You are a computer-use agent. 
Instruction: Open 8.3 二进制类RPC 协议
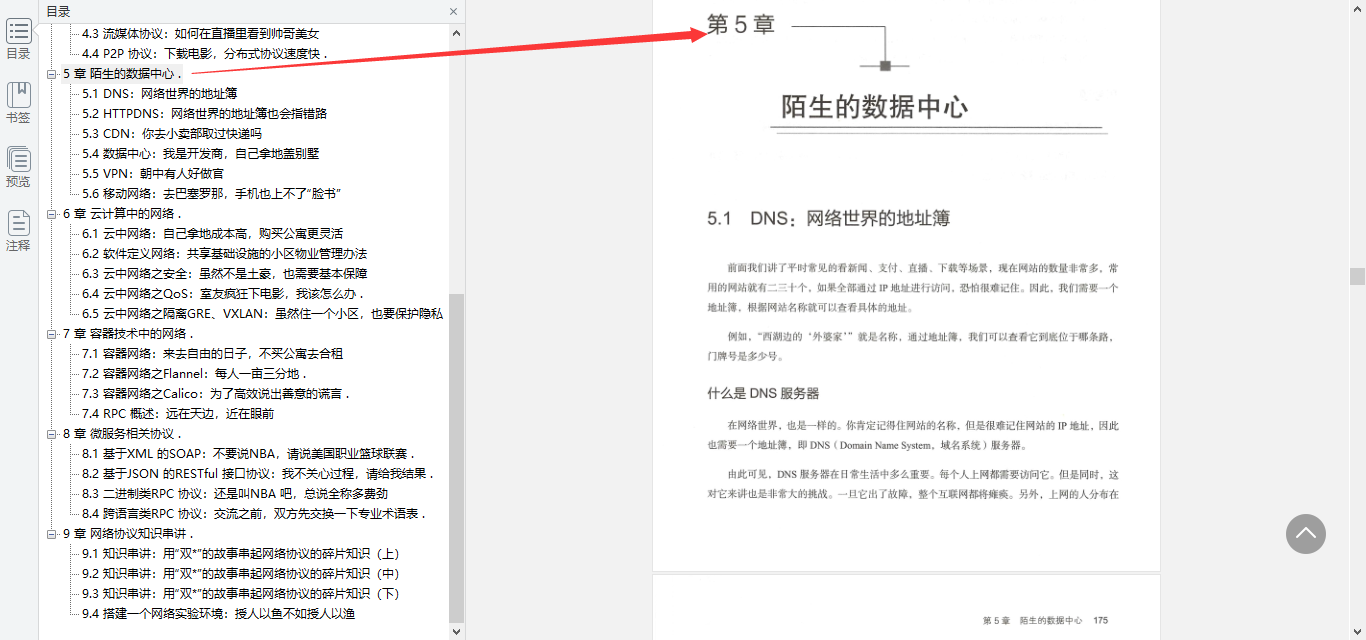pos(235,494)
